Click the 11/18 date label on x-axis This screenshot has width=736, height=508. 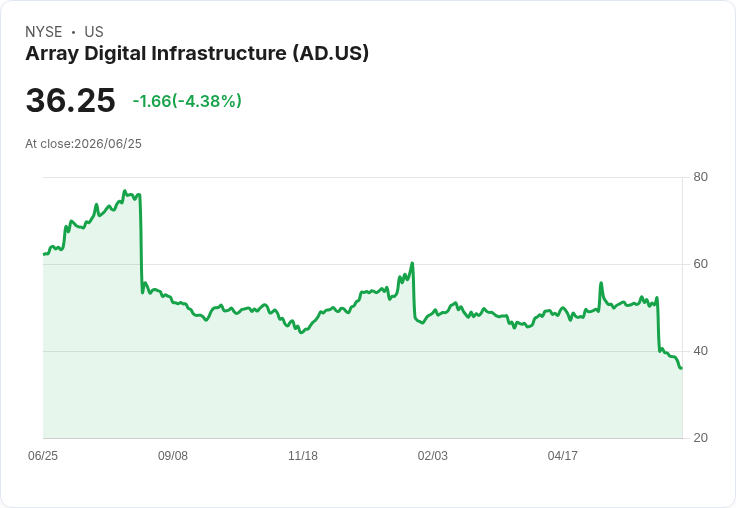click(x=303, y=456)
